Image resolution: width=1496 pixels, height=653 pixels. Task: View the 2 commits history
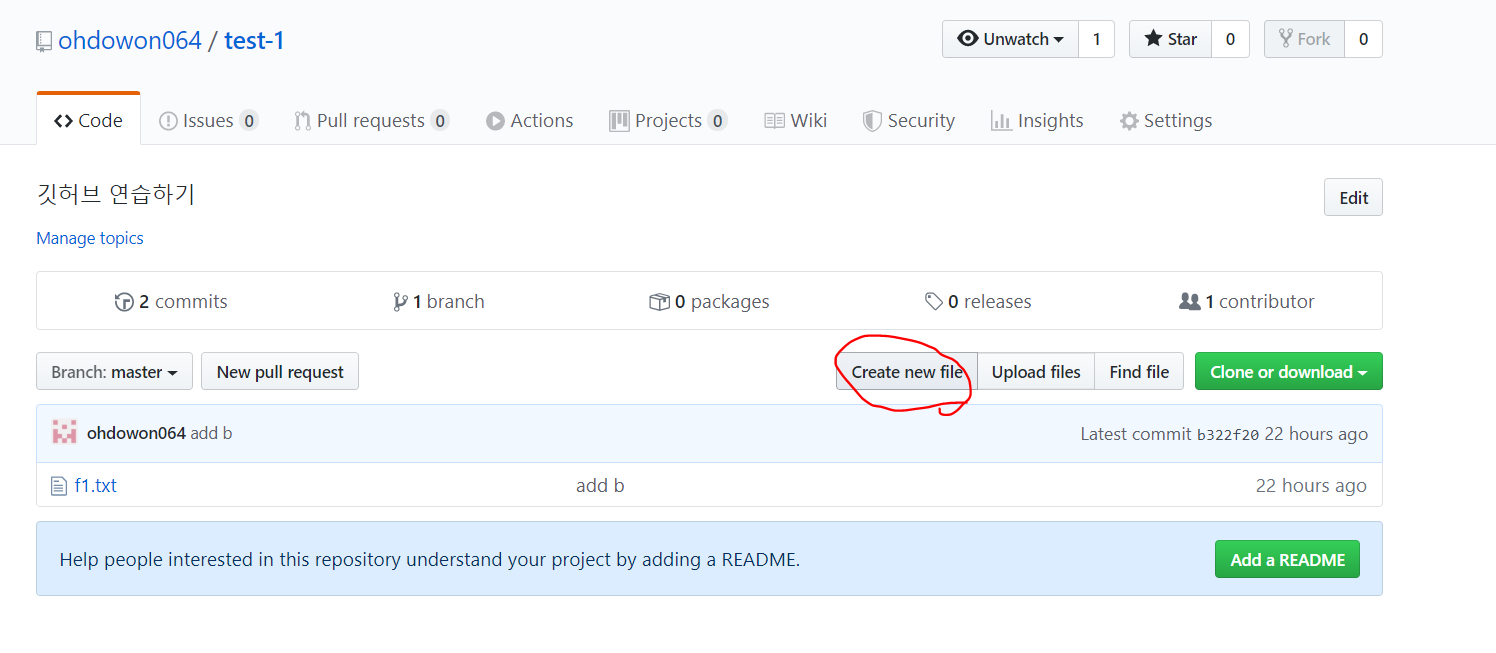[x=171, y=301]
